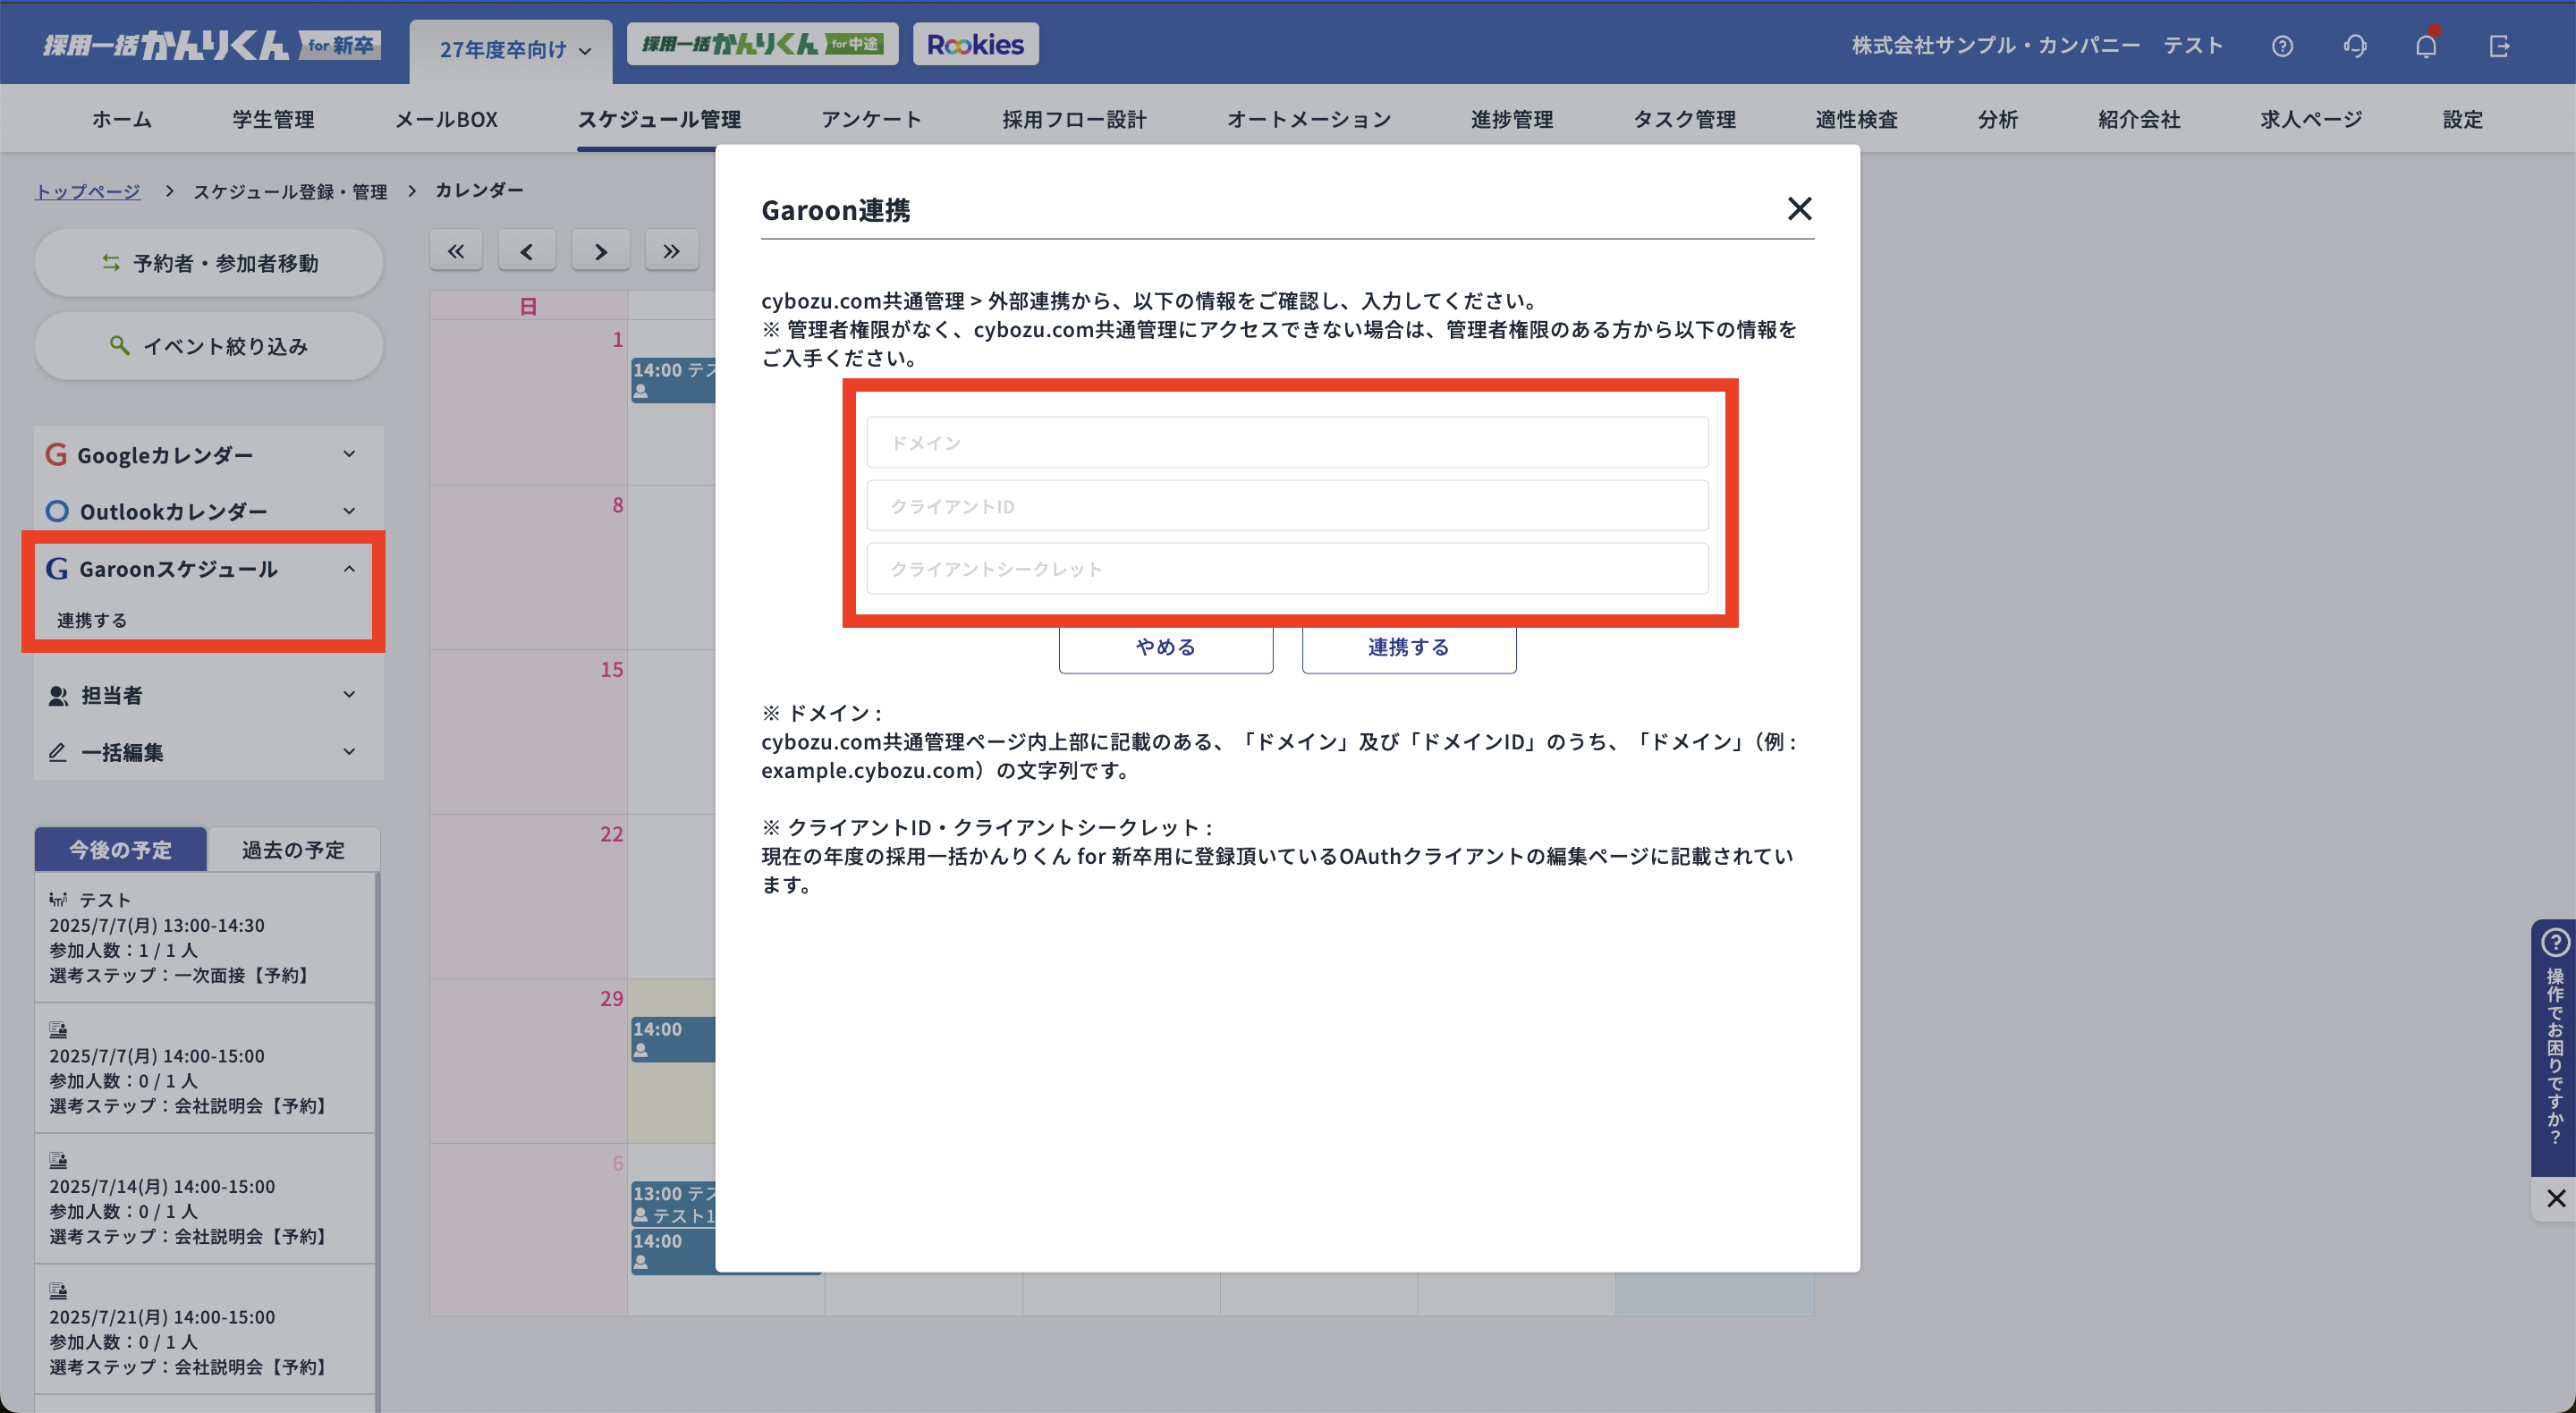2576x1413 pixels.
Task: Click the double-left arrow calendar navigation icon
Action: tap(456, 250)
